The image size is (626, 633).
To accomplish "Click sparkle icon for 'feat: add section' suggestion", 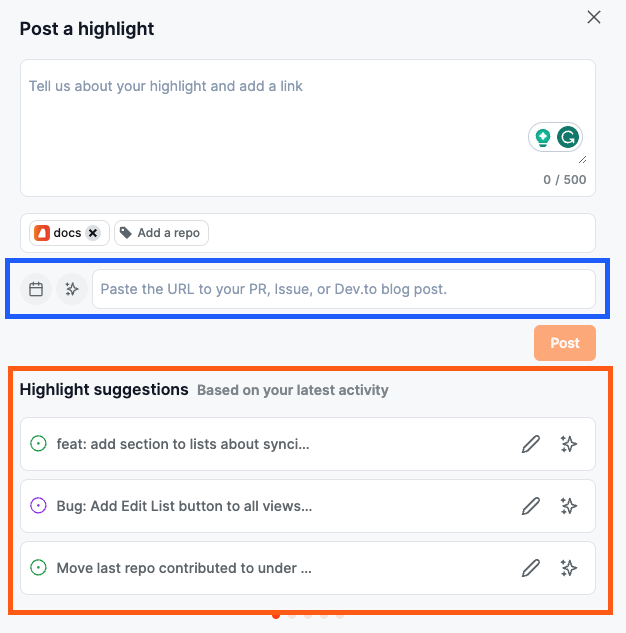I will (569, 444).
